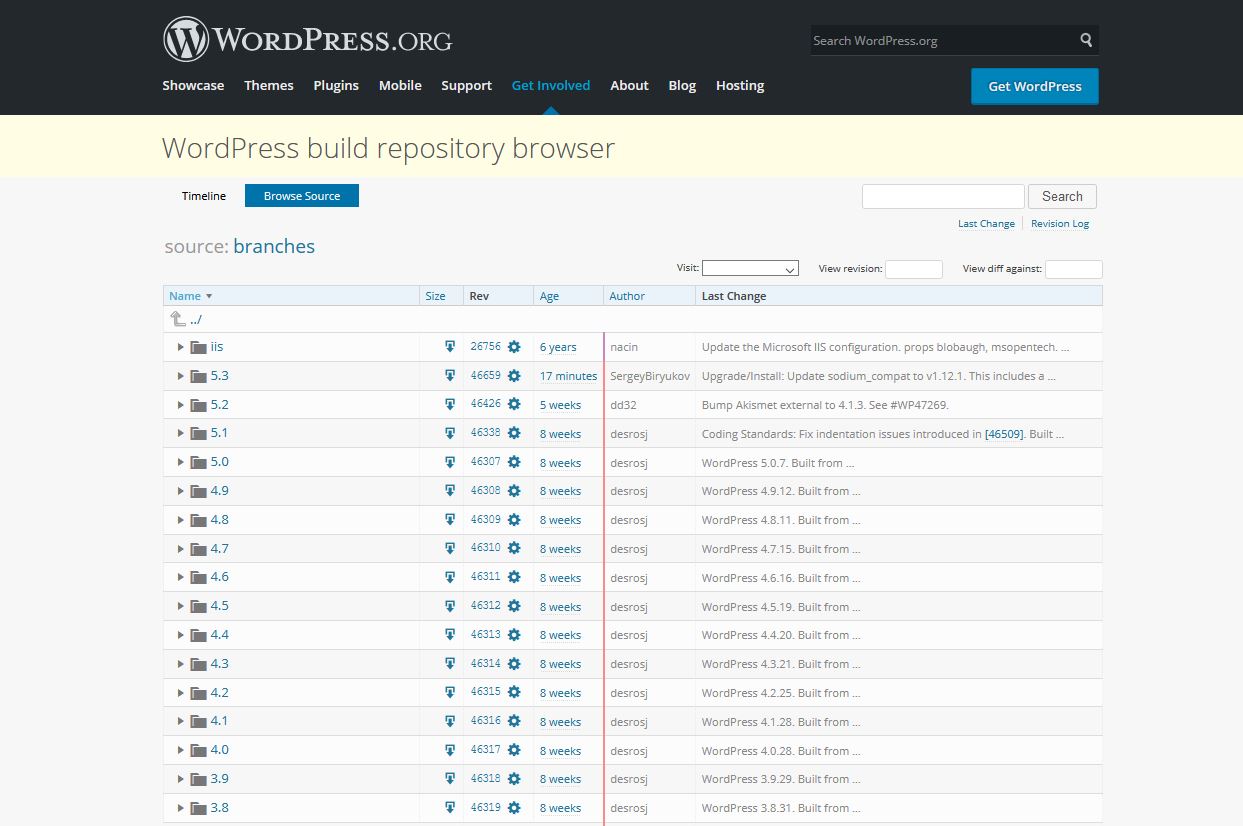Open the 6 years age link
The image size is (1243, 826).
(x=558, y=347)
